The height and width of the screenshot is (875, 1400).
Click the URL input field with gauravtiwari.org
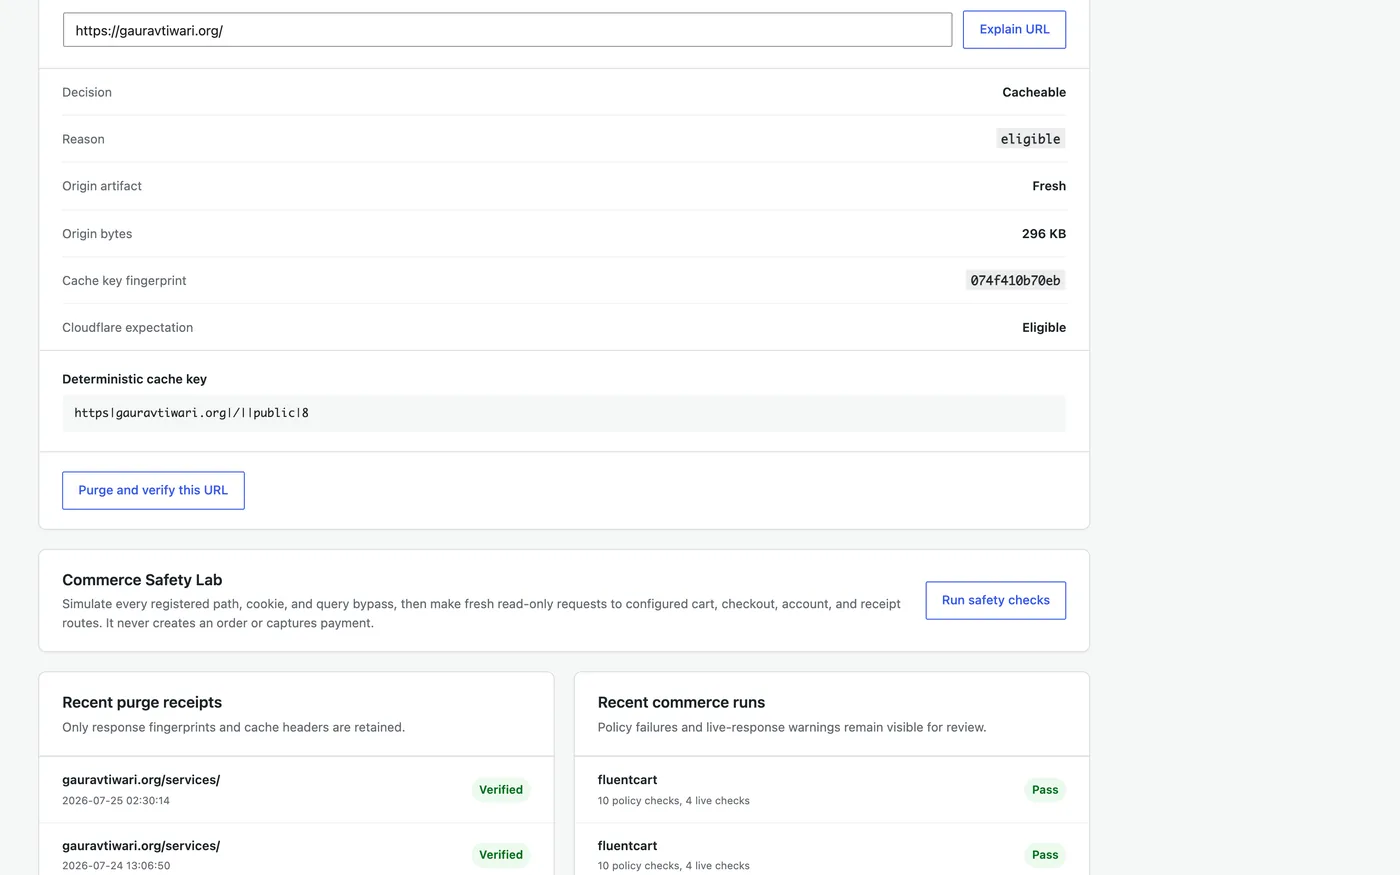507,30
